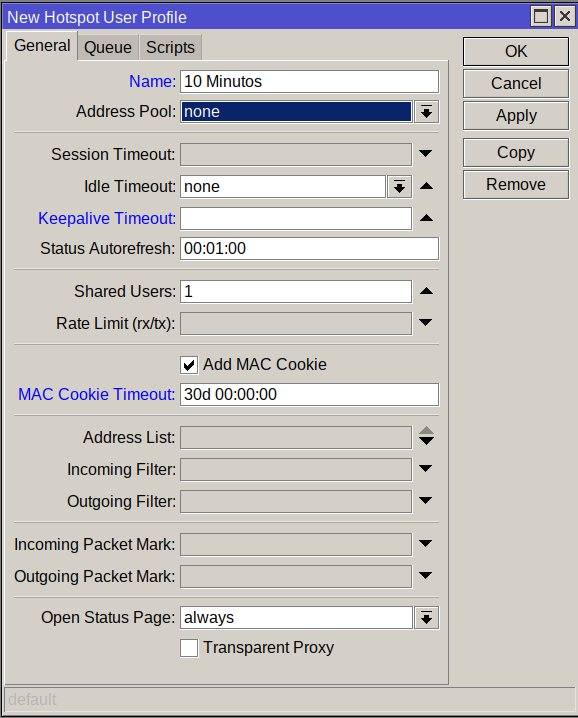Expand the Outgoing Packet Mark field arrow

[x=425, y=576]
